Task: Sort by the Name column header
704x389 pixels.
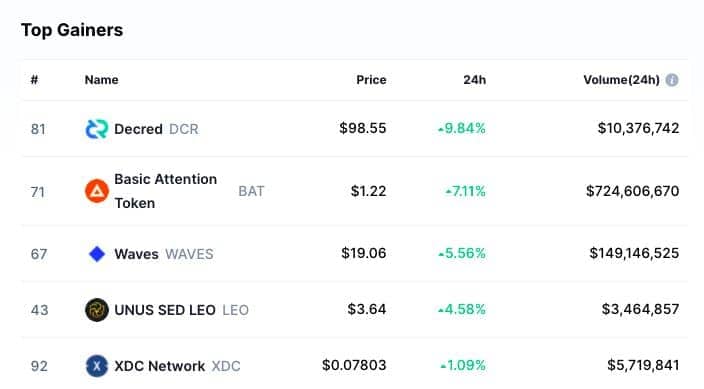Action: point(101,80)
